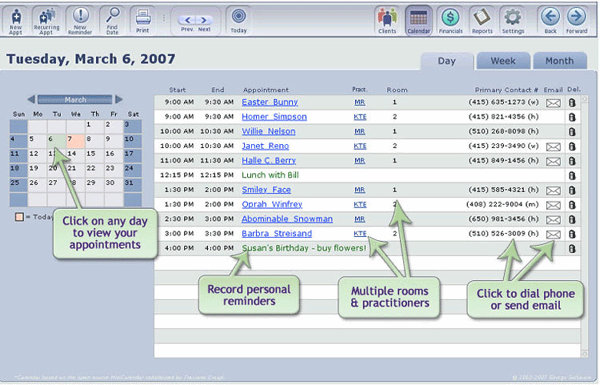Open the Willie Nelson appointment
600x385 pixels.
(x=268, y=131)
